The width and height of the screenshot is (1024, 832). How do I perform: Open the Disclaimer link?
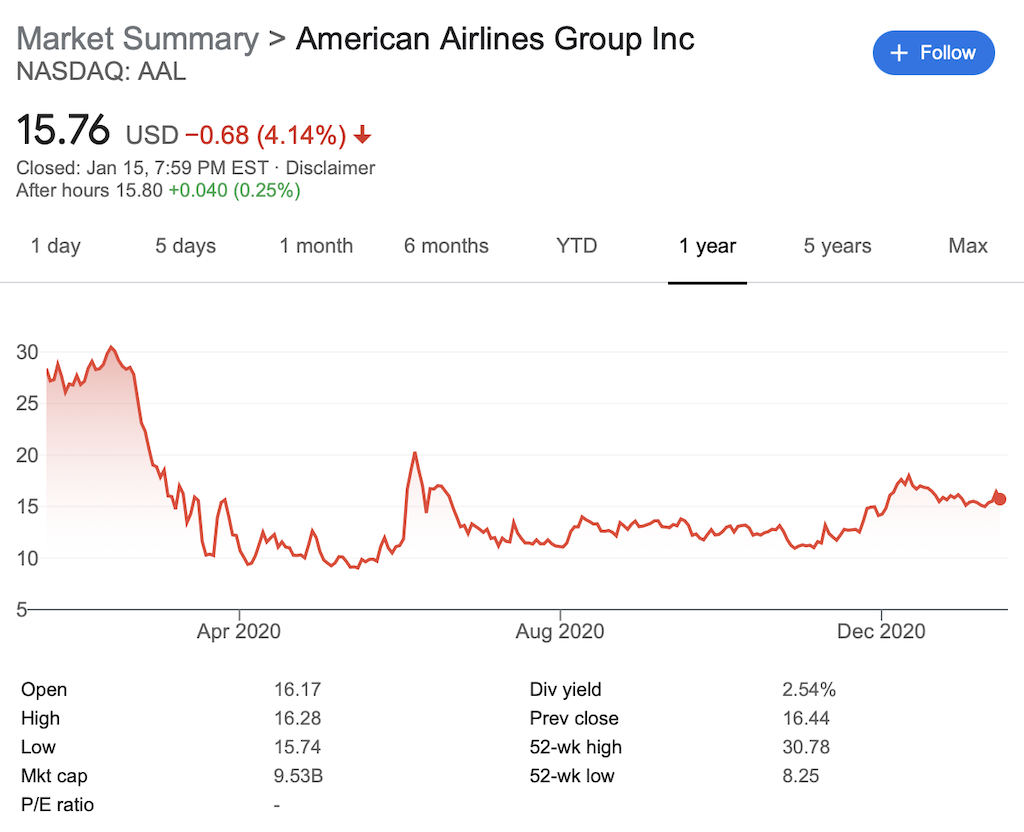pos(330,168)
